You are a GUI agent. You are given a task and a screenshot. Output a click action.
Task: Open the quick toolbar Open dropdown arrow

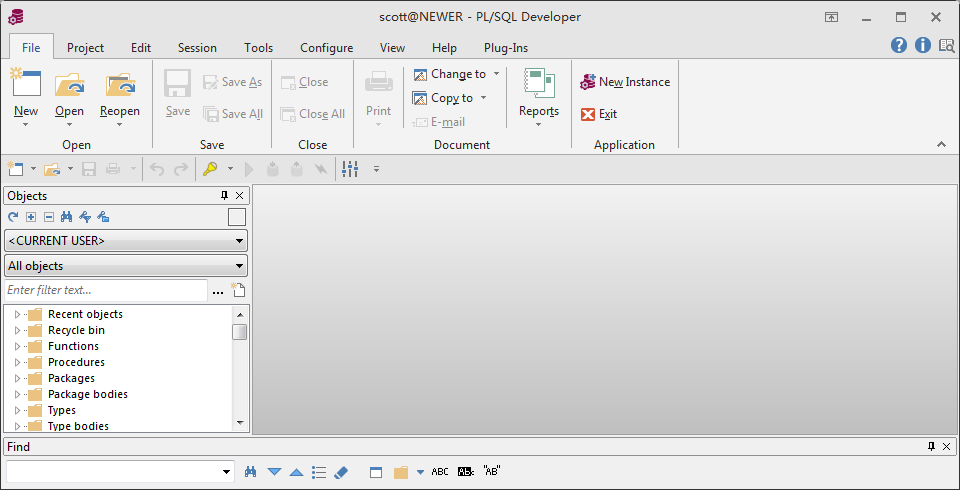click(70, 168)
